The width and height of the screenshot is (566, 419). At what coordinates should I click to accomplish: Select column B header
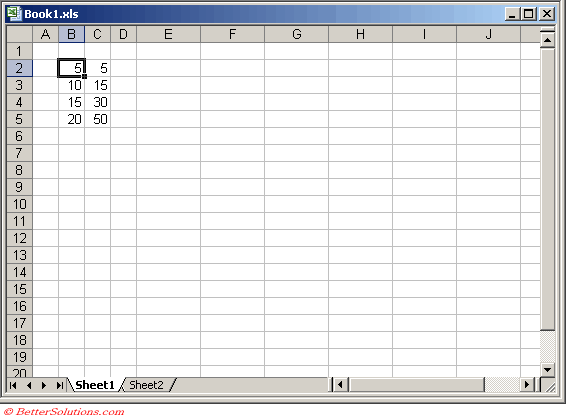point(71,34)
